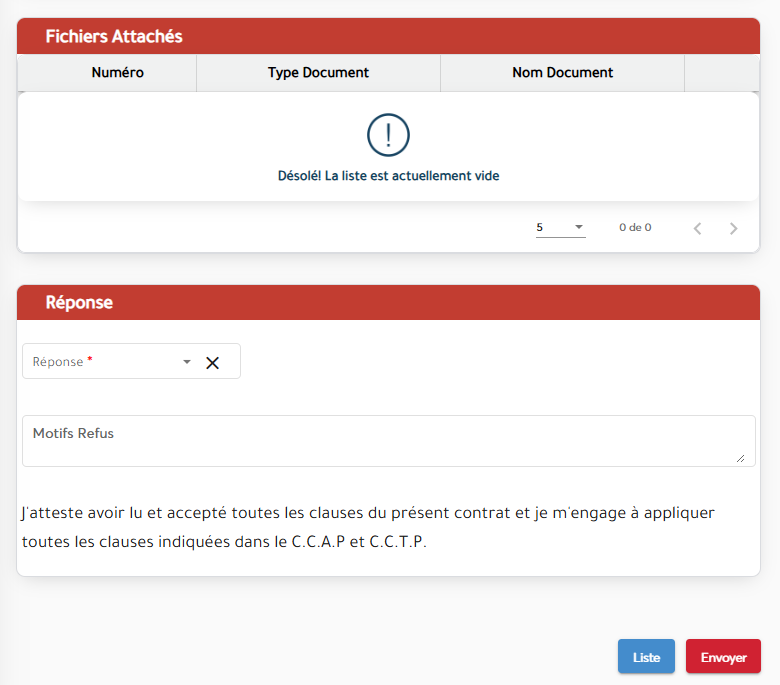The height and width of the screenshot is (685, 780).
Task: Click the Réponse required select field label
Action: 62,362
